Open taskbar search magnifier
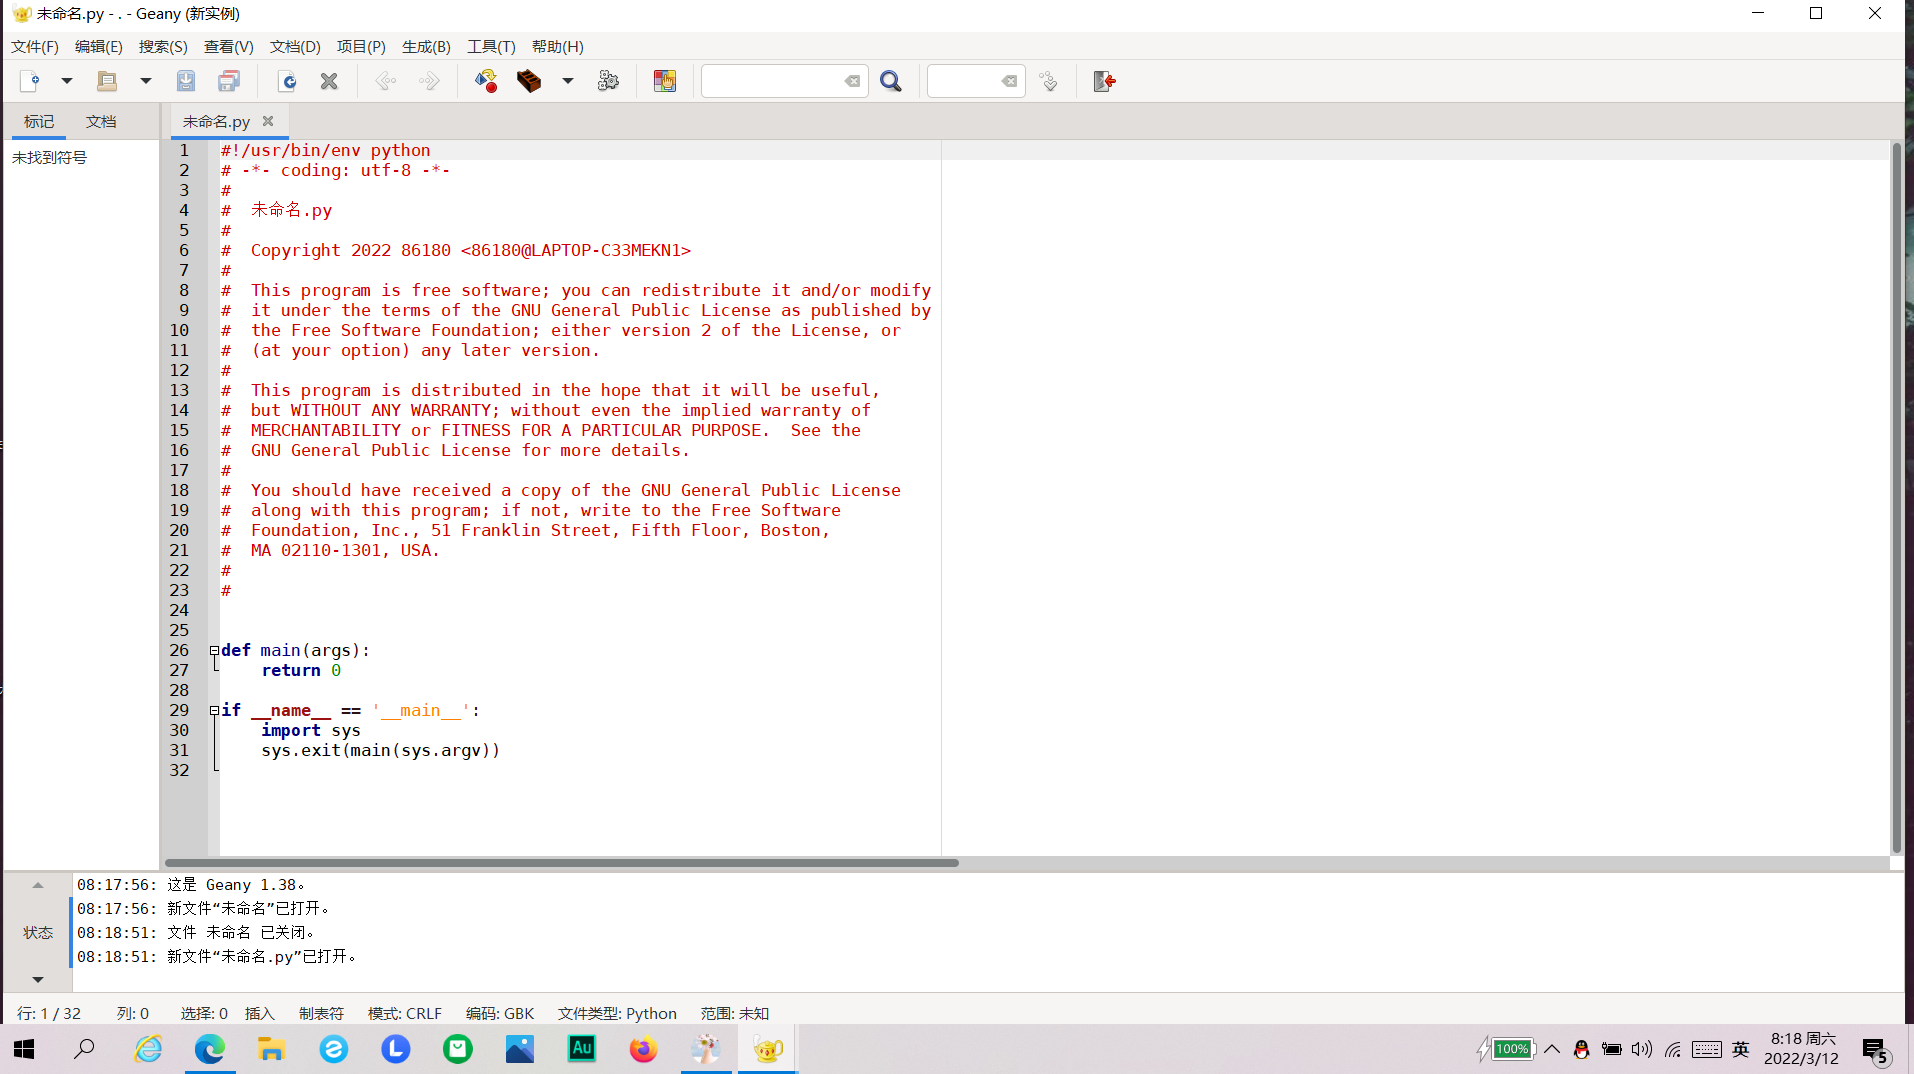Image resolution: width=1914 pixels, height=1074 pixels. pyautogui.click(x=85, y=1049)
